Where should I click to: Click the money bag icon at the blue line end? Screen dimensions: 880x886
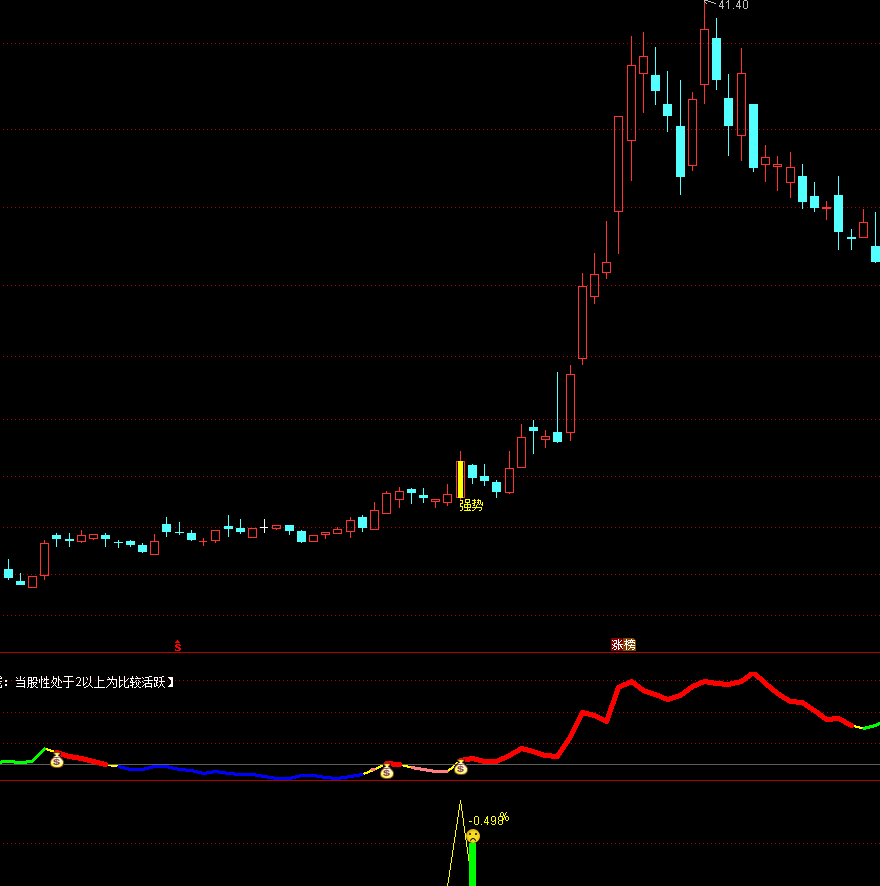(388, 774)
